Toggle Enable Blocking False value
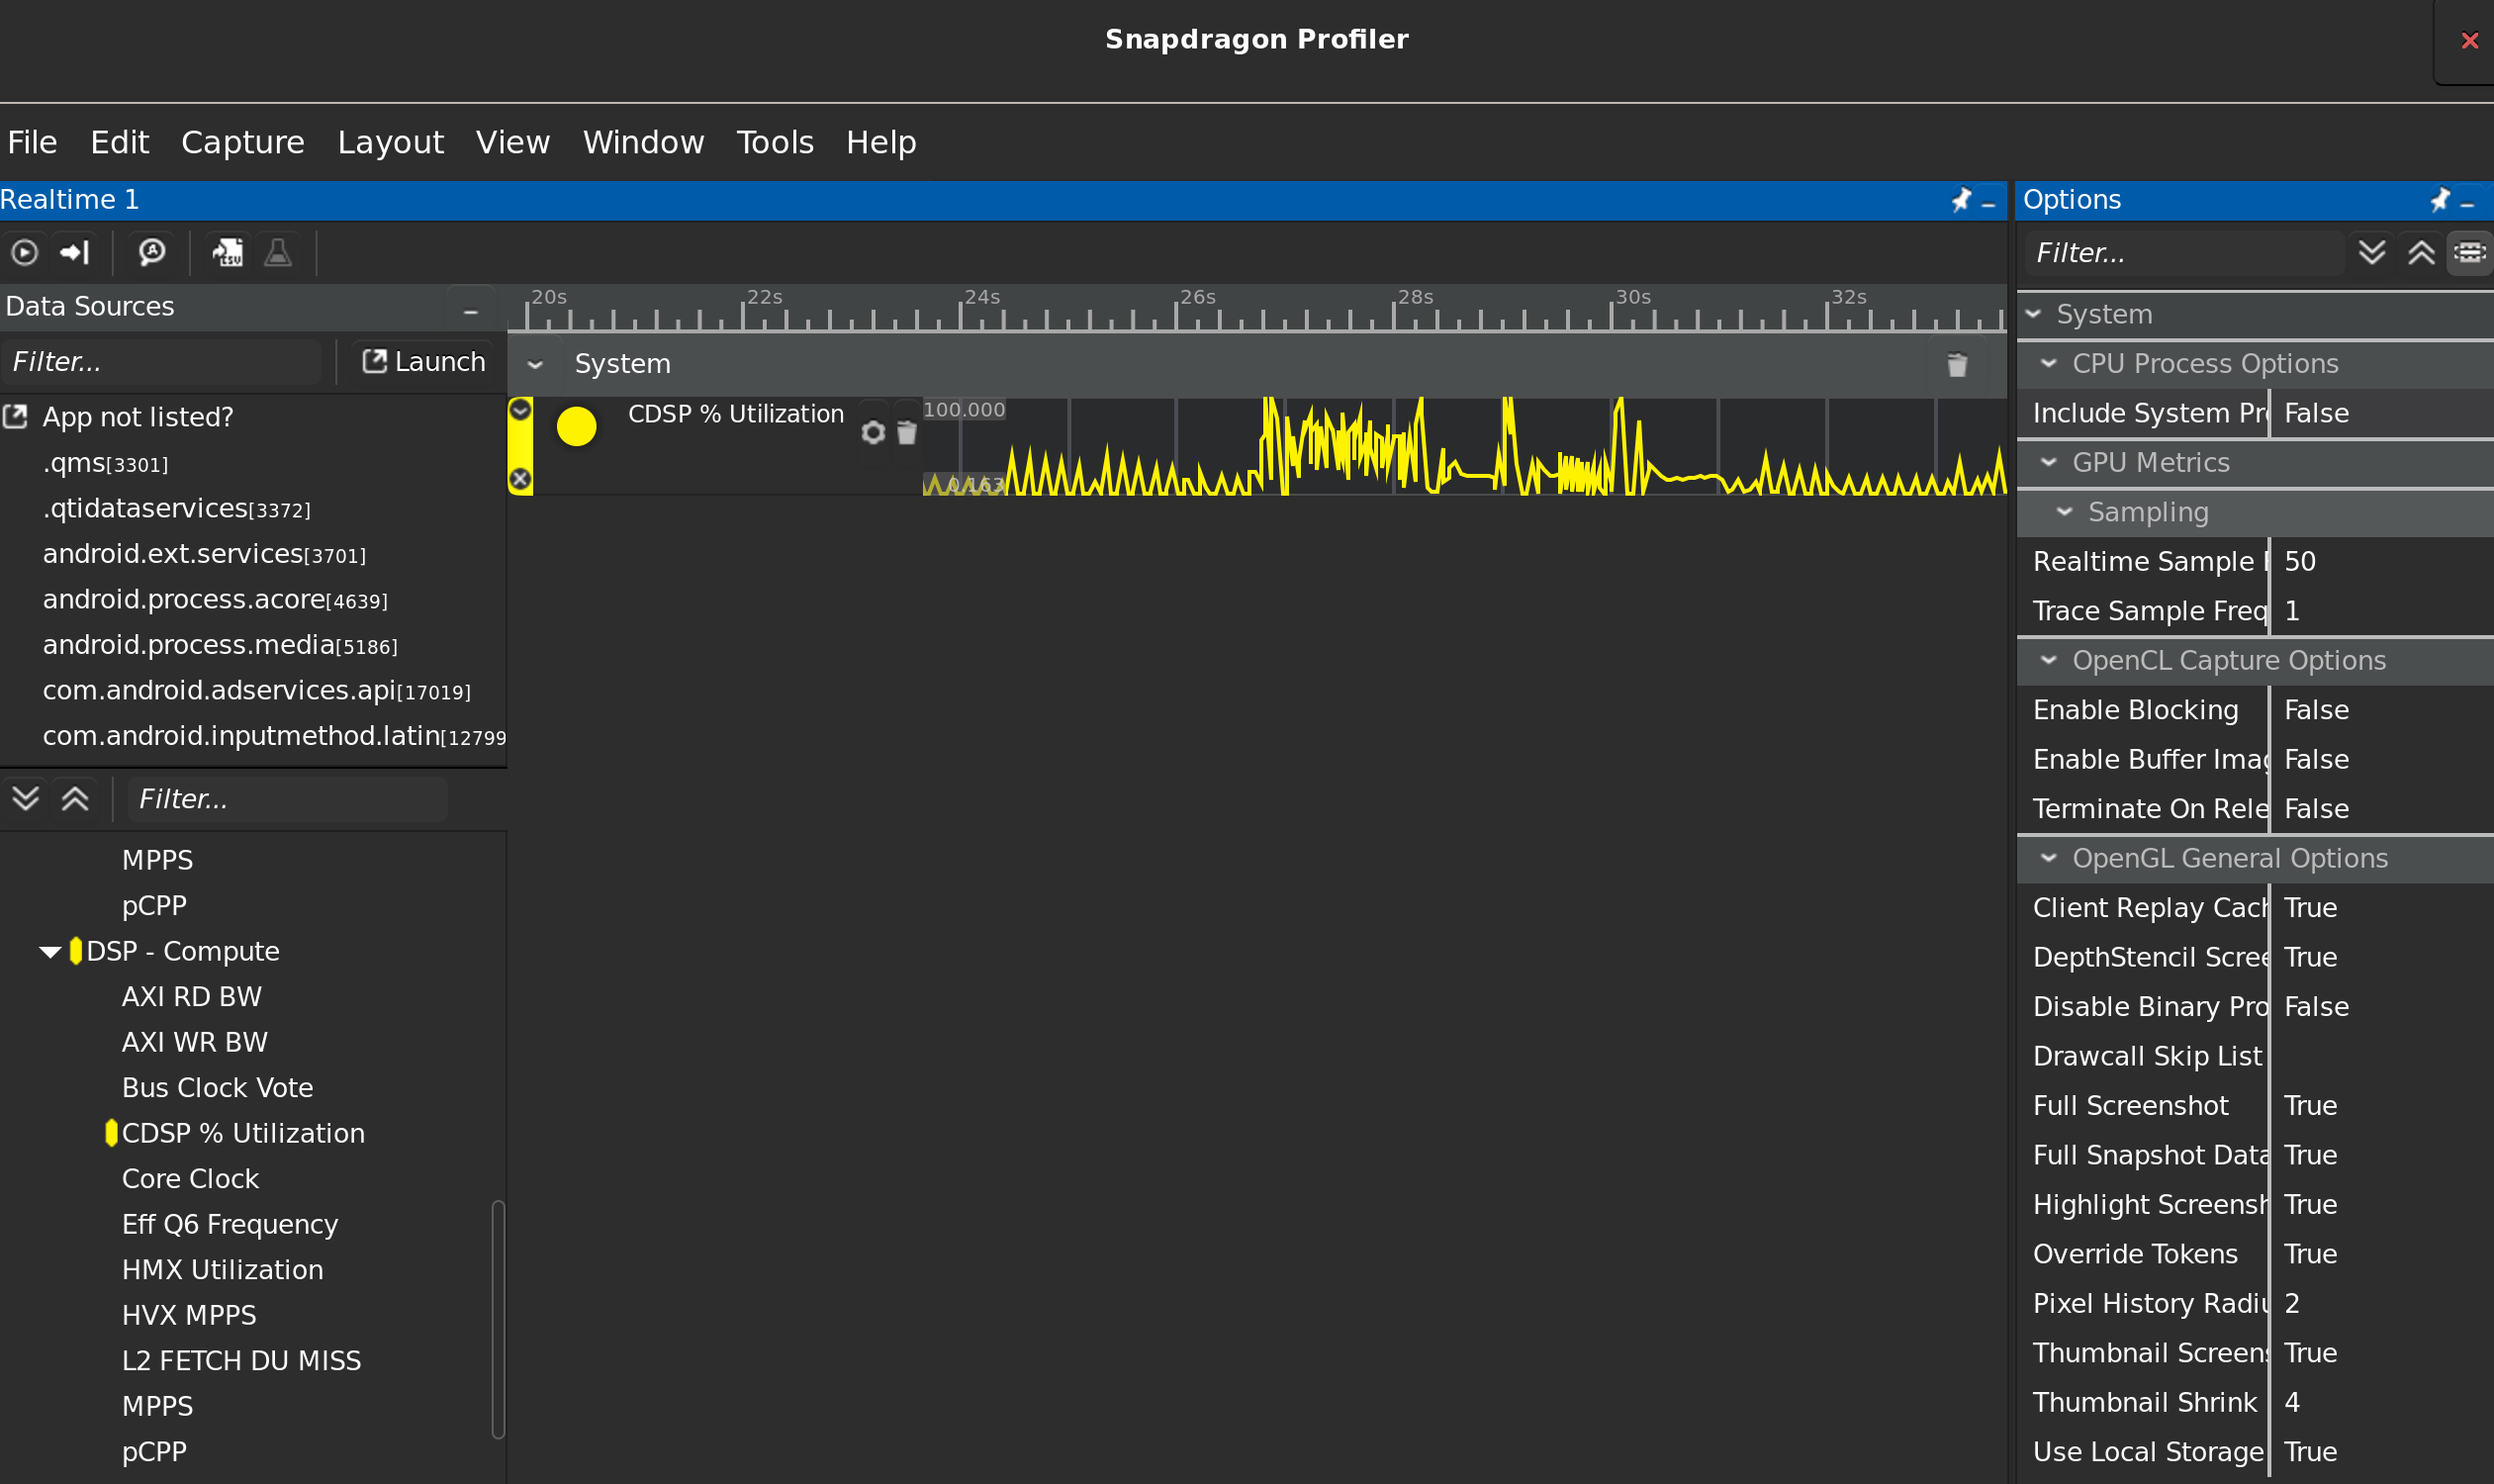This screenshot has width=2494, height=1484. pyautogui.click(x=2316, y=710)
